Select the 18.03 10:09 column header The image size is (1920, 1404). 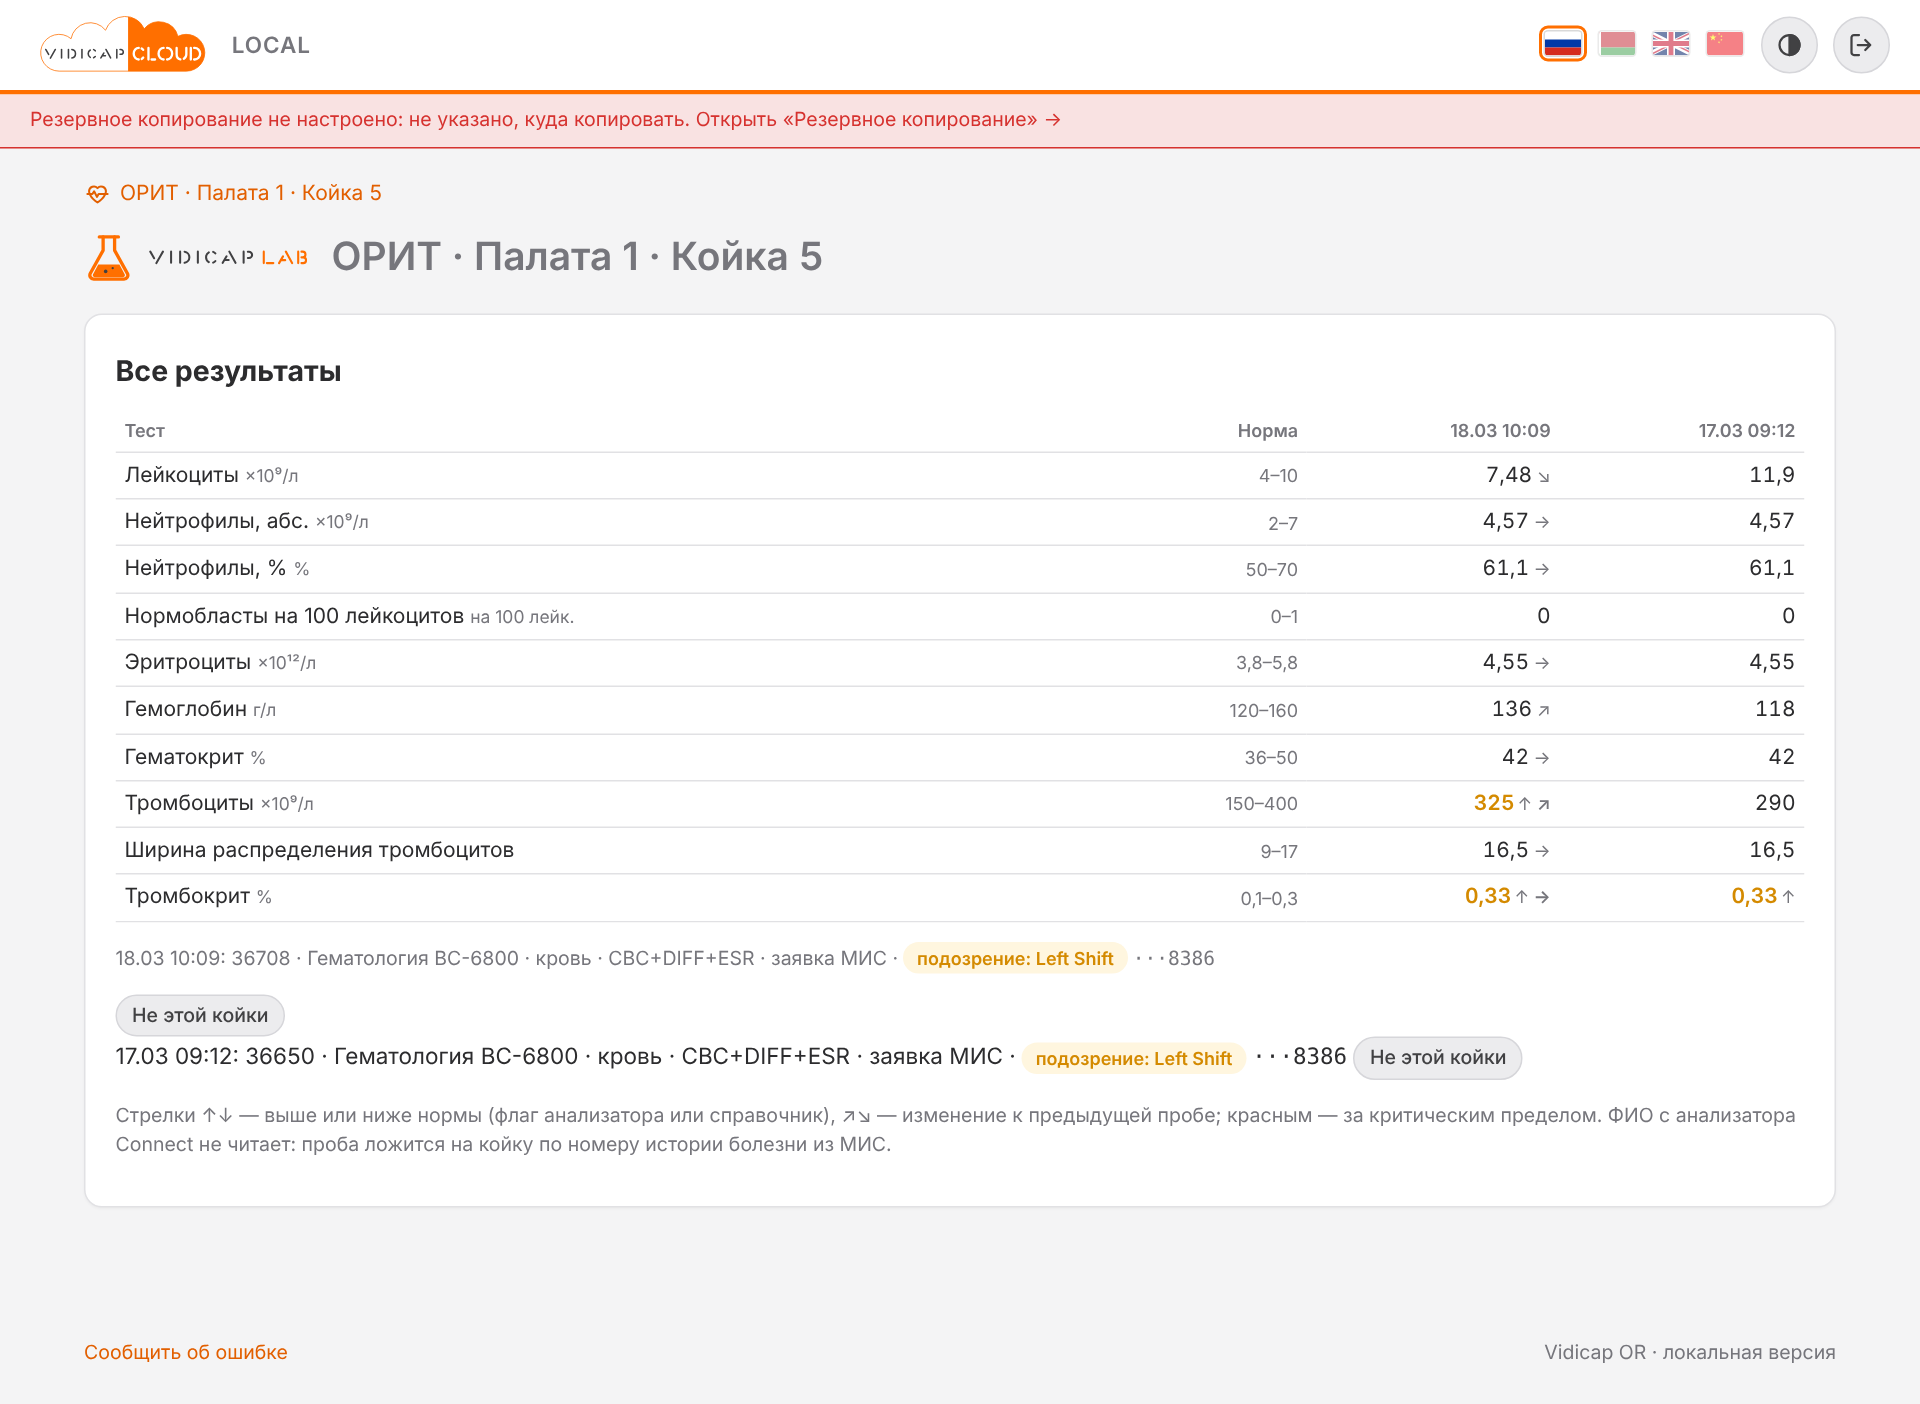click(1500, 431)
